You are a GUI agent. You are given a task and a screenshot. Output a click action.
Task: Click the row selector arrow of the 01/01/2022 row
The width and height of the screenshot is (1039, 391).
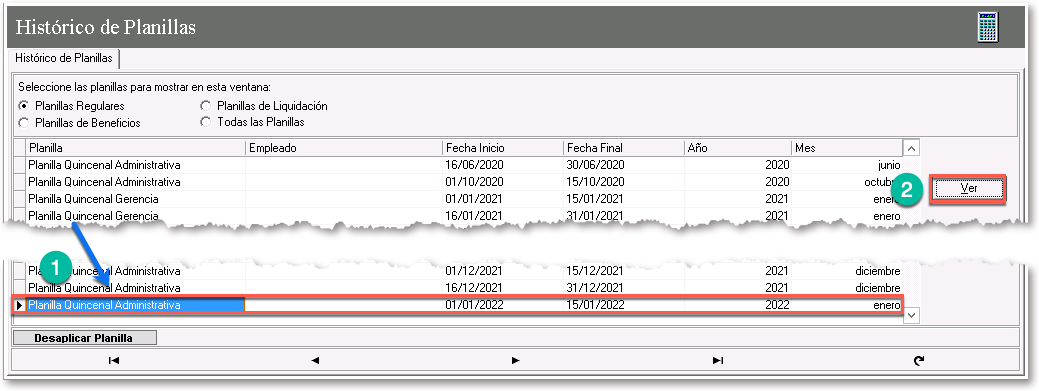(20, 305)
